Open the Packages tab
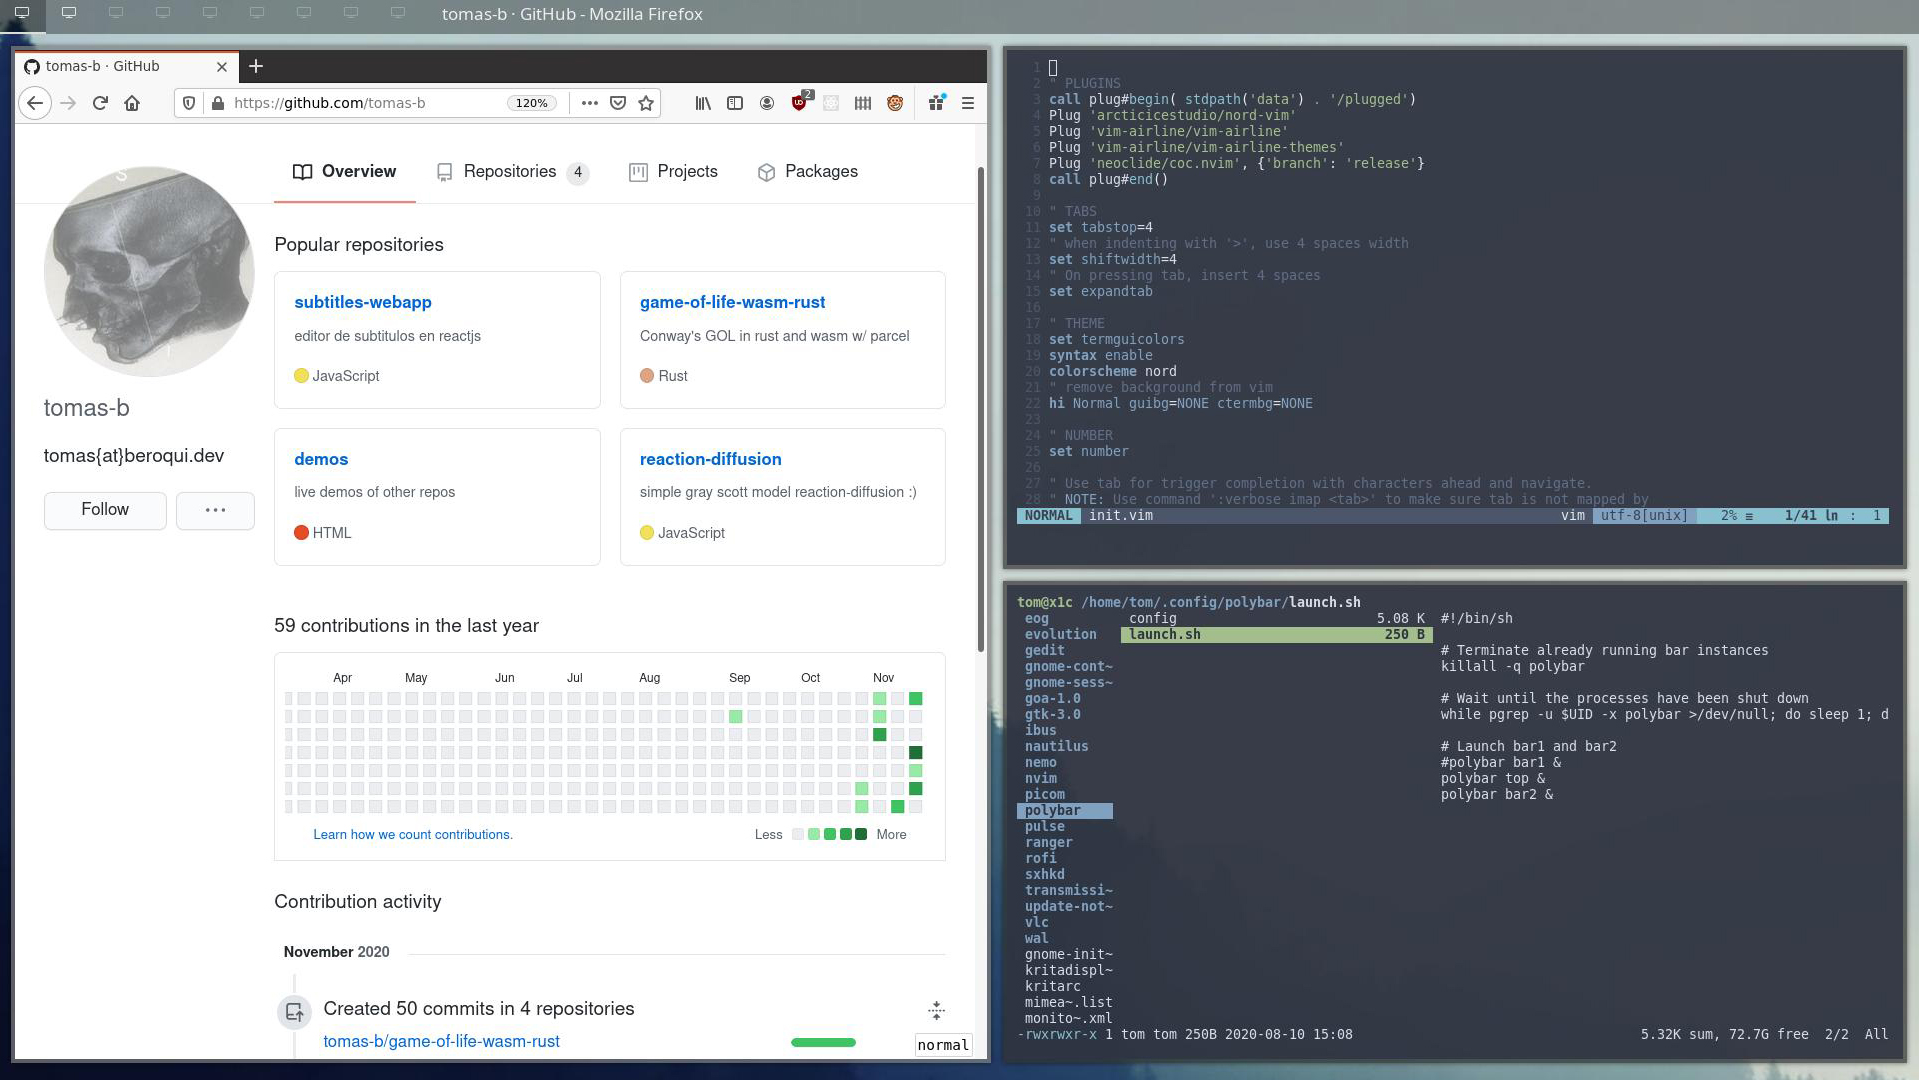The width and height of the screenshot is (1919, 1080). tap(808, 172)
